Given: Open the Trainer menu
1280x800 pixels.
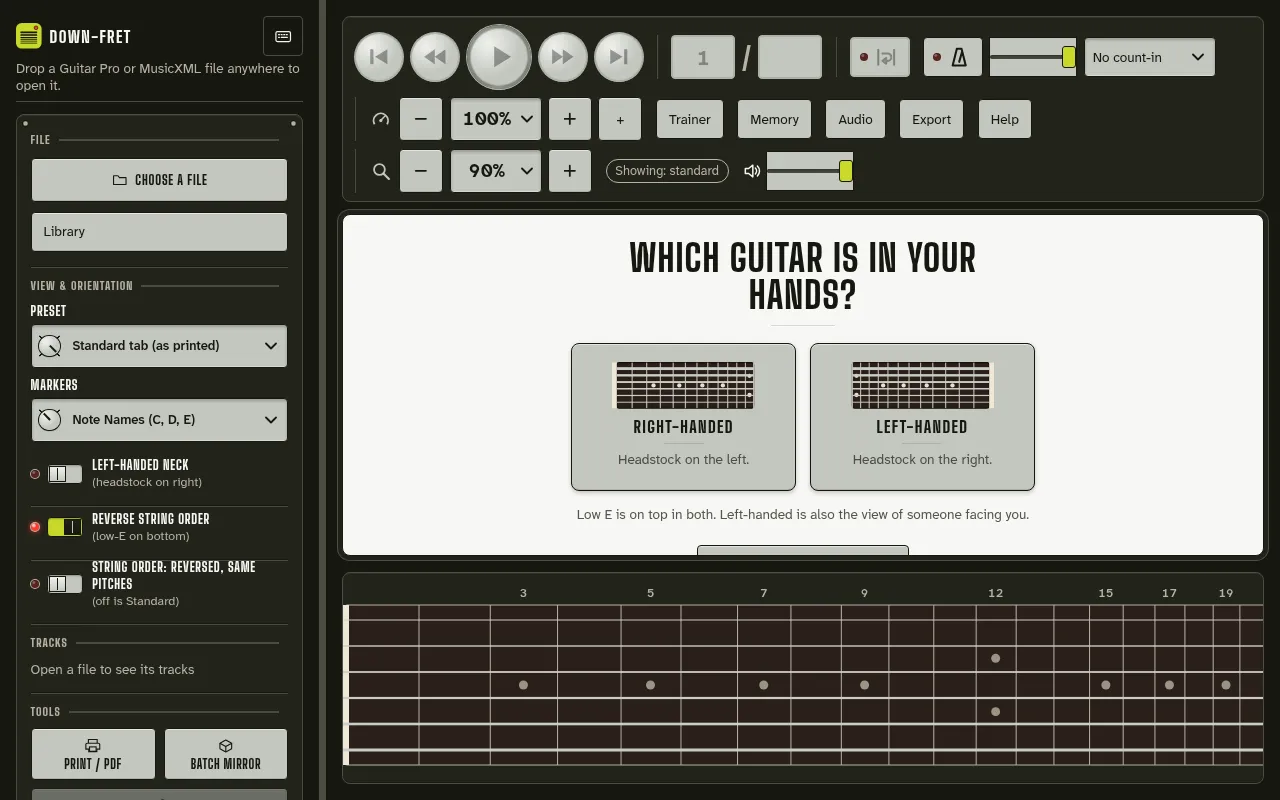Looking at the screenshot, I should (690, 119).
